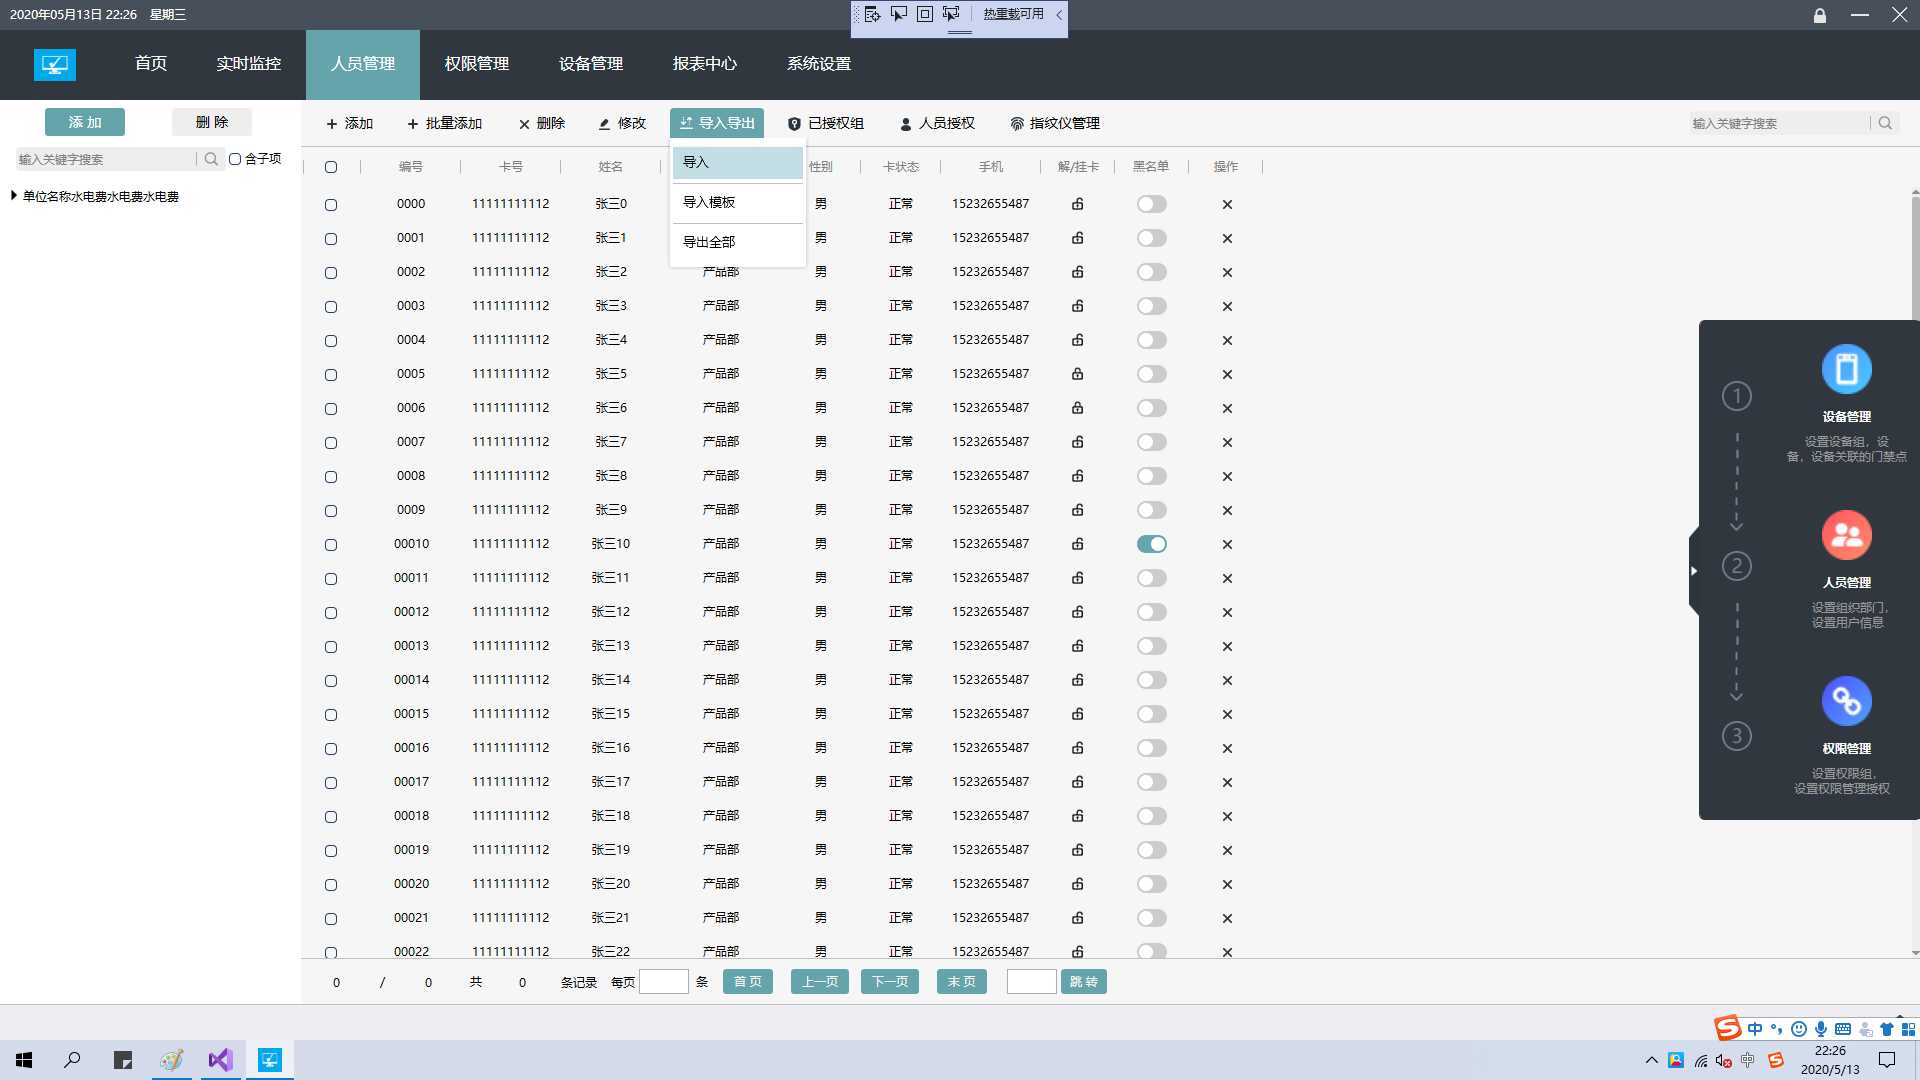Select 导入模板 menu item
1920x1080 pixels.
737,202
